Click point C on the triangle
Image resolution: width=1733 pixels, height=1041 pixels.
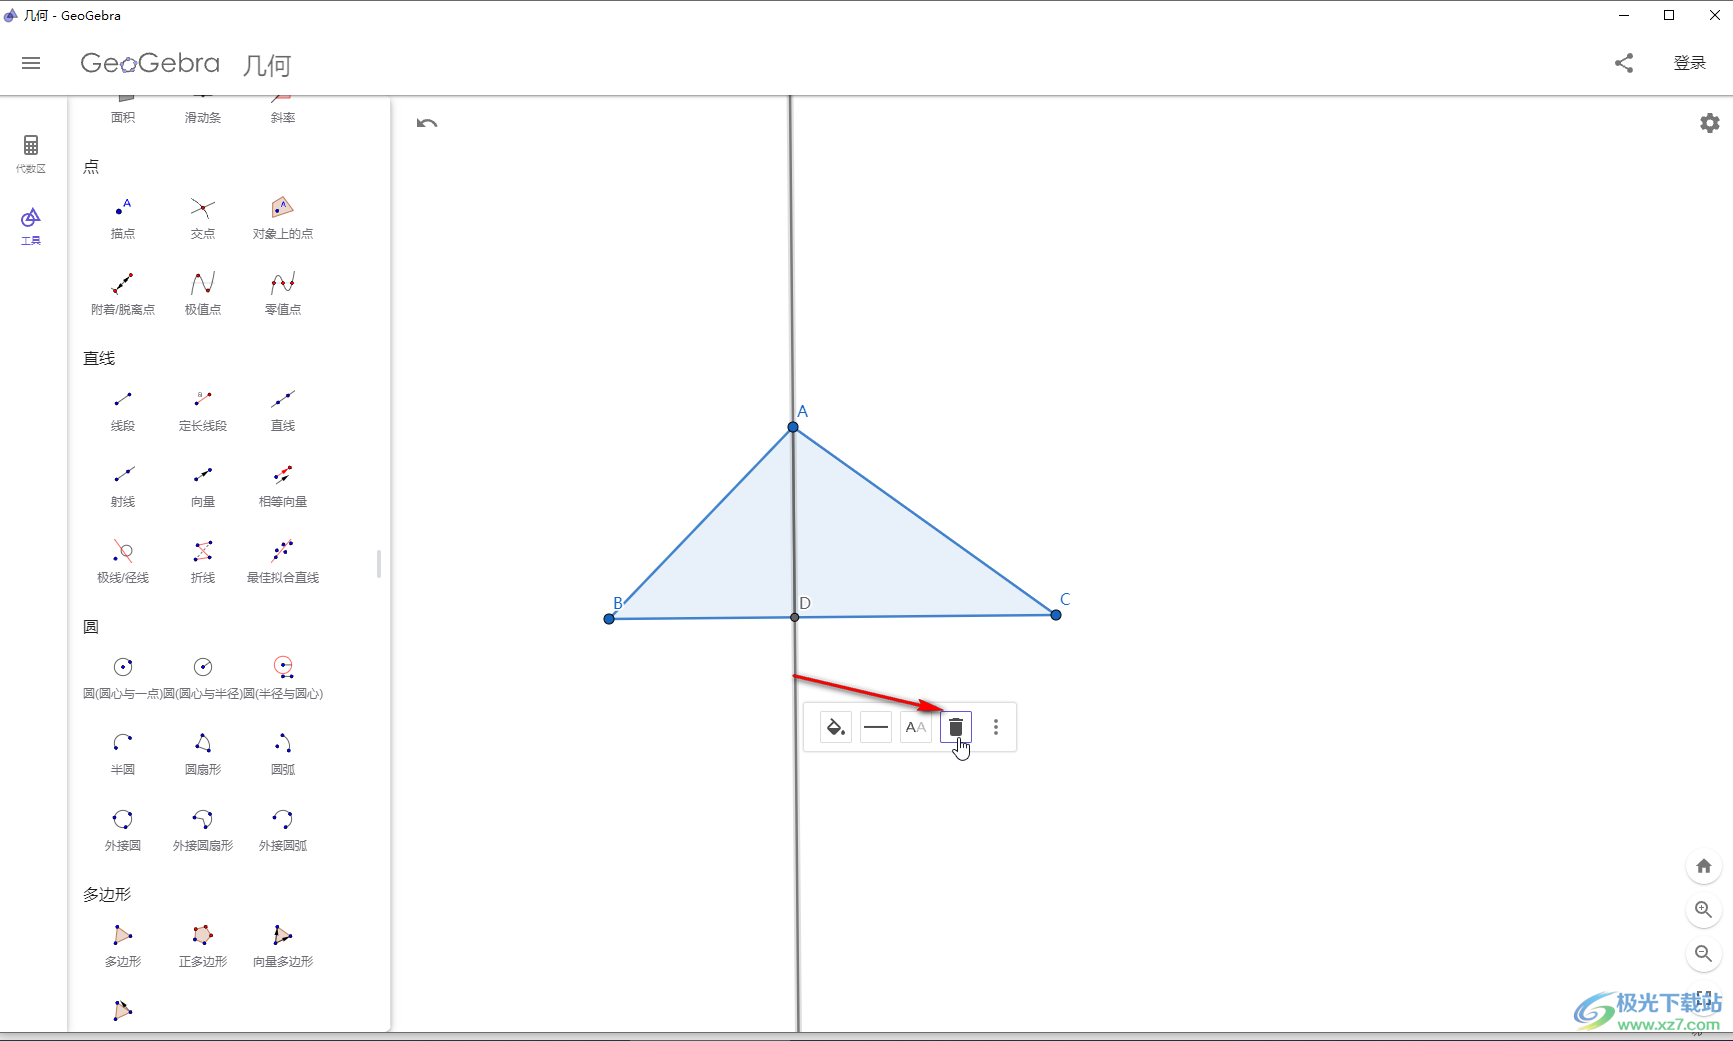coord(1056,615)
